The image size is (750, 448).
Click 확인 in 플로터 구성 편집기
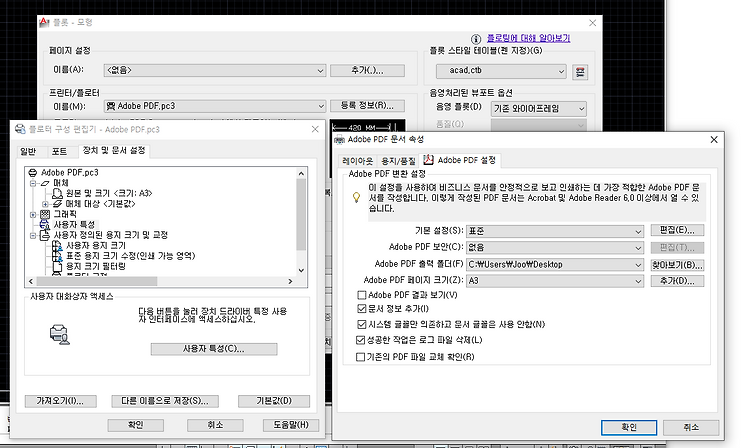pos(136,425)
